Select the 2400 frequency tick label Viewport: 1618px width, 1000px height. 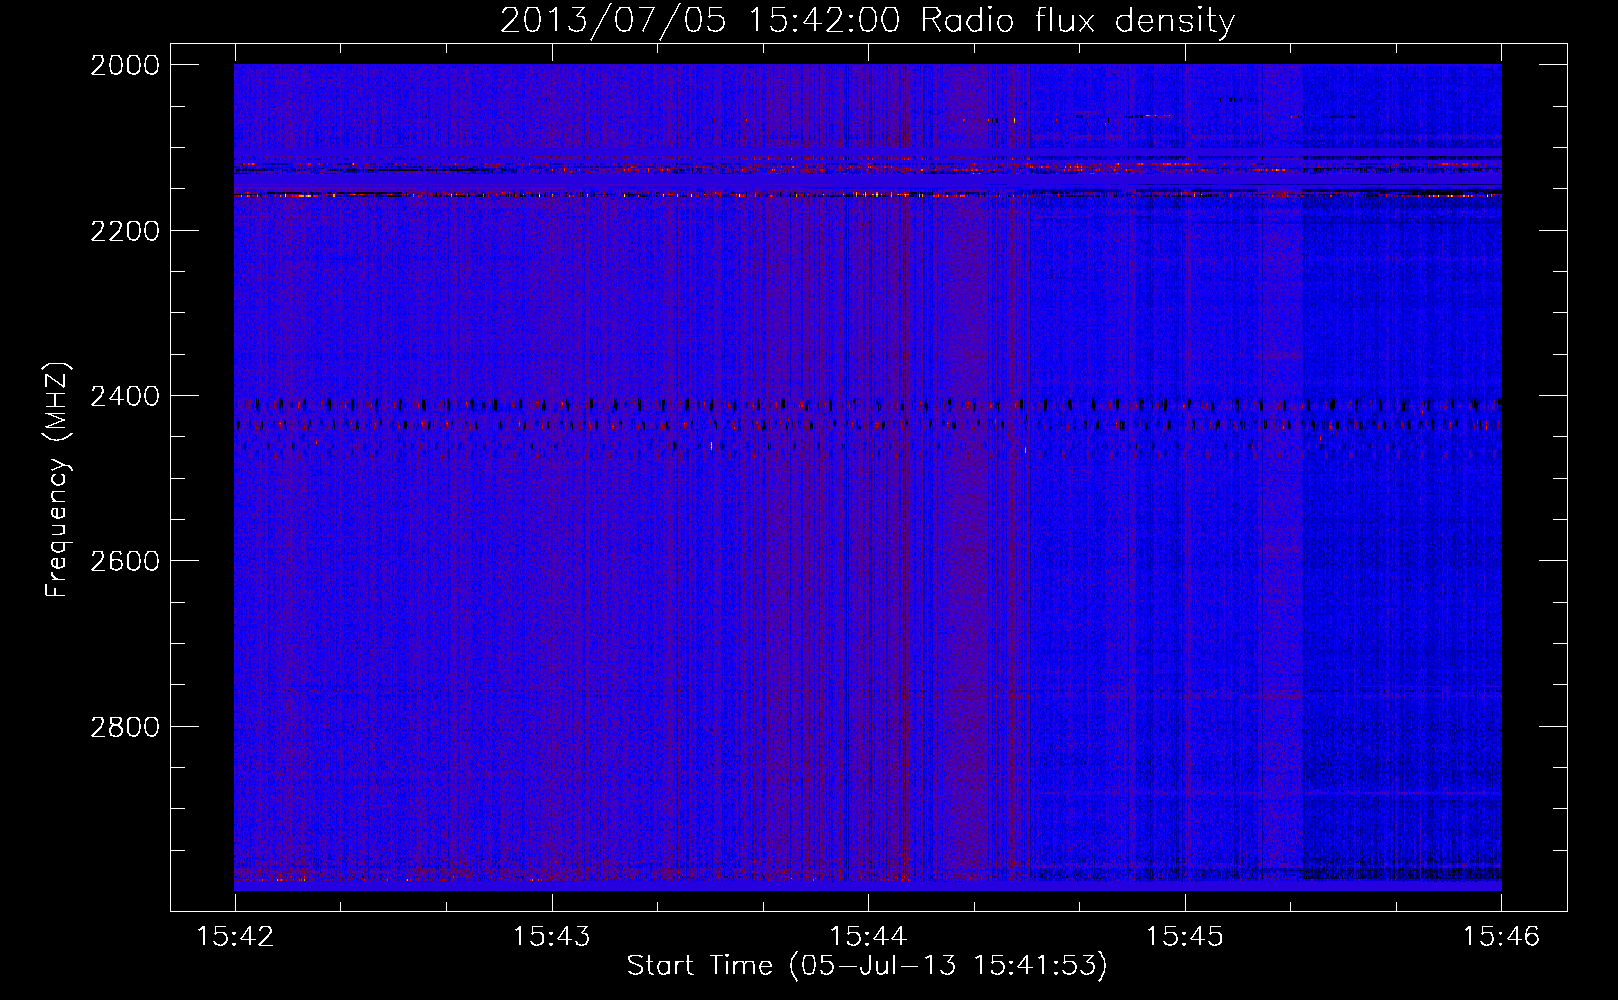pos(125,396)
